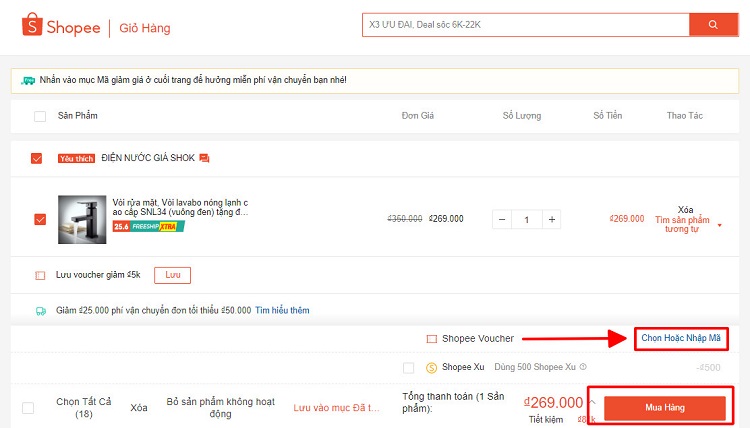Increase product quantity with plus button
Viewport: 750px width, 428px height.
click(551, 219)
